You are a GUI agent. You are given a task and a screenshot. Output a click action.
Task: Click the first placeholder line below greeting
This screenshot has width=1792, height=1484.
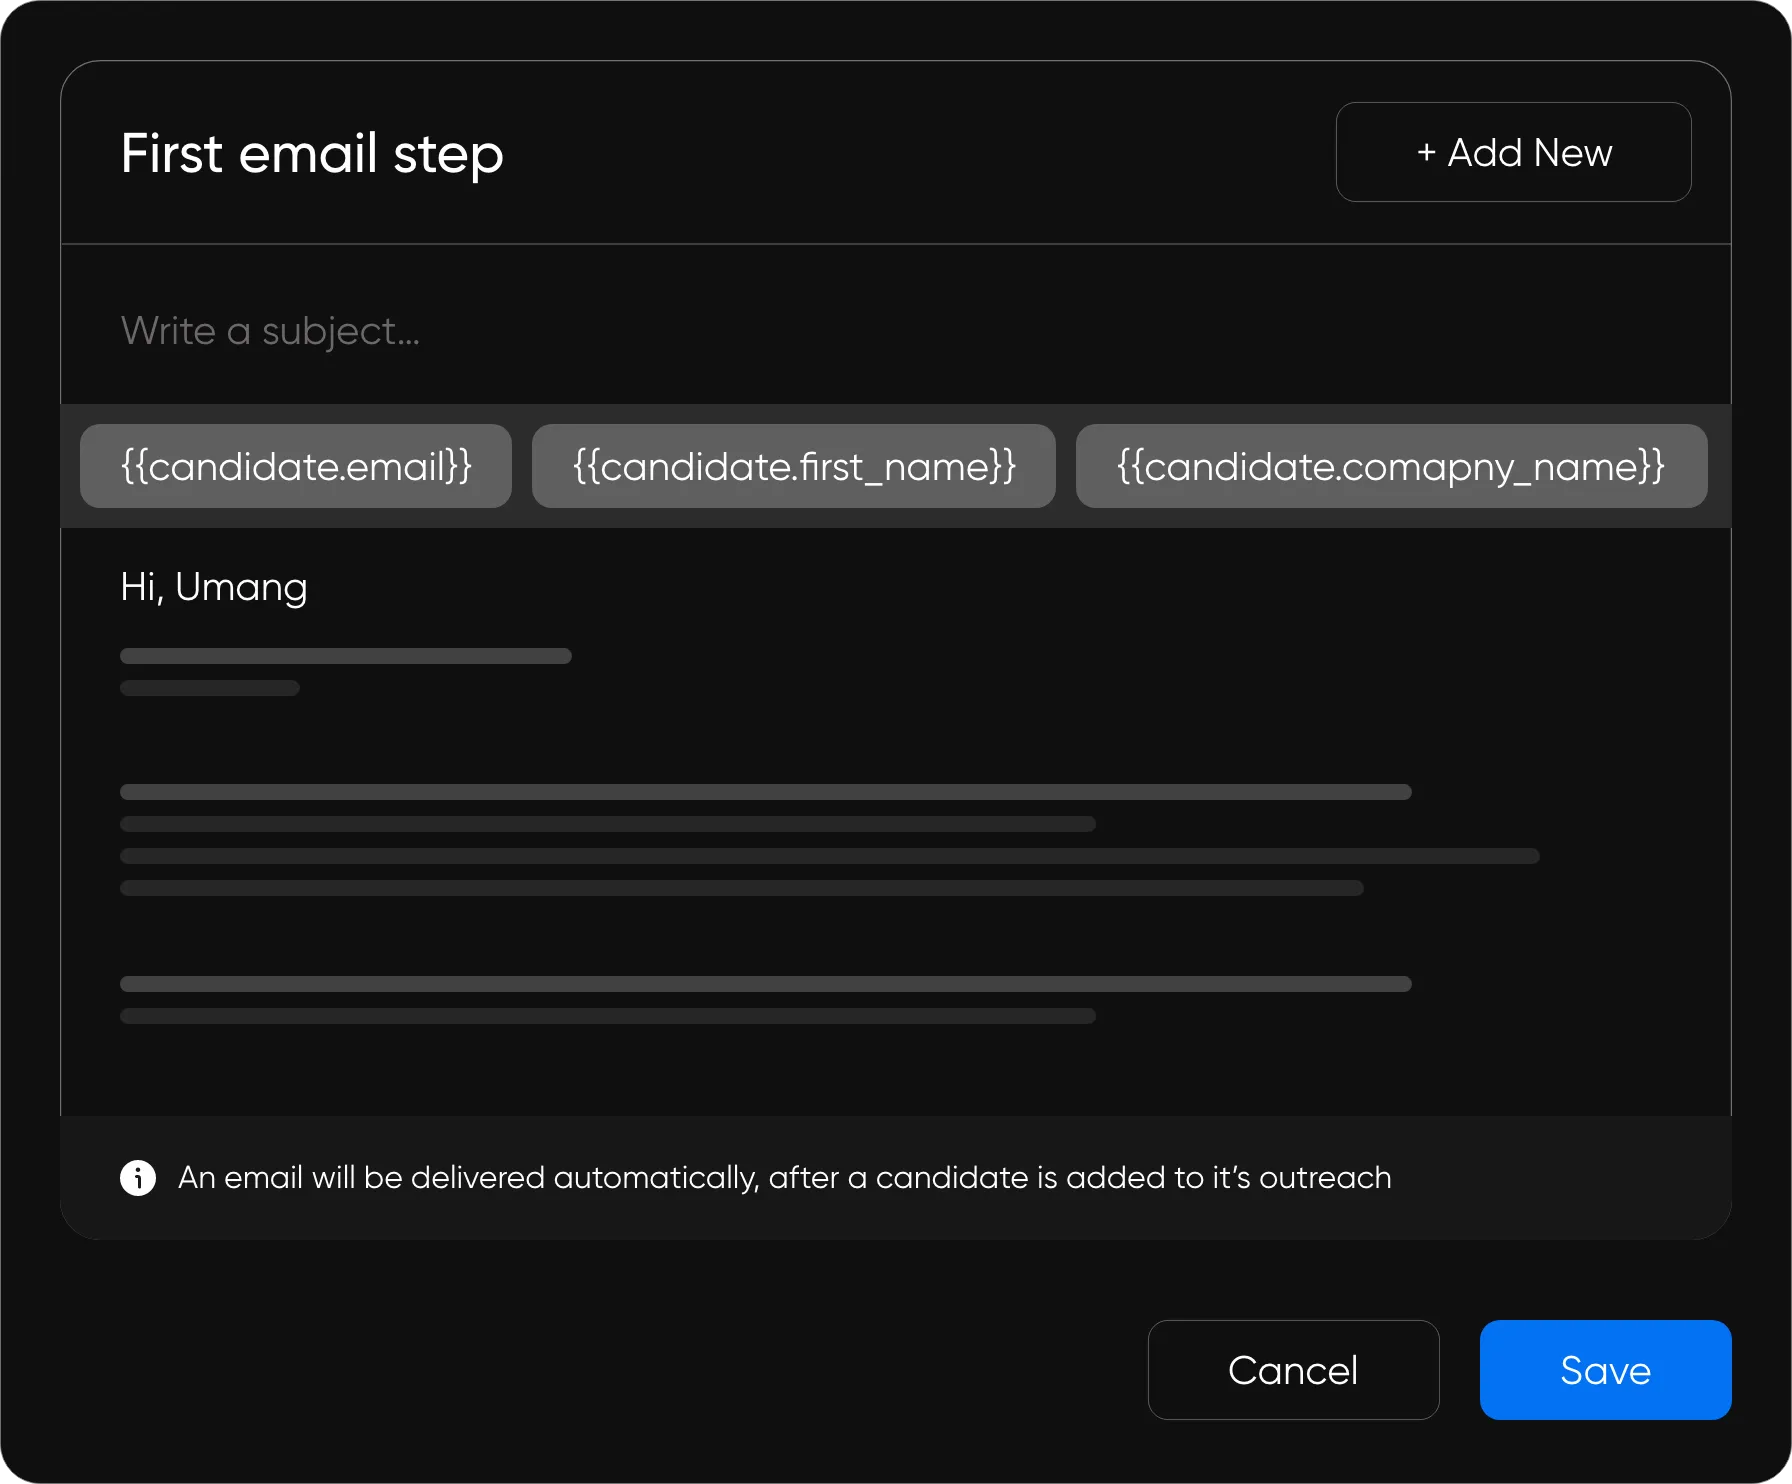[x=346, y=656]
